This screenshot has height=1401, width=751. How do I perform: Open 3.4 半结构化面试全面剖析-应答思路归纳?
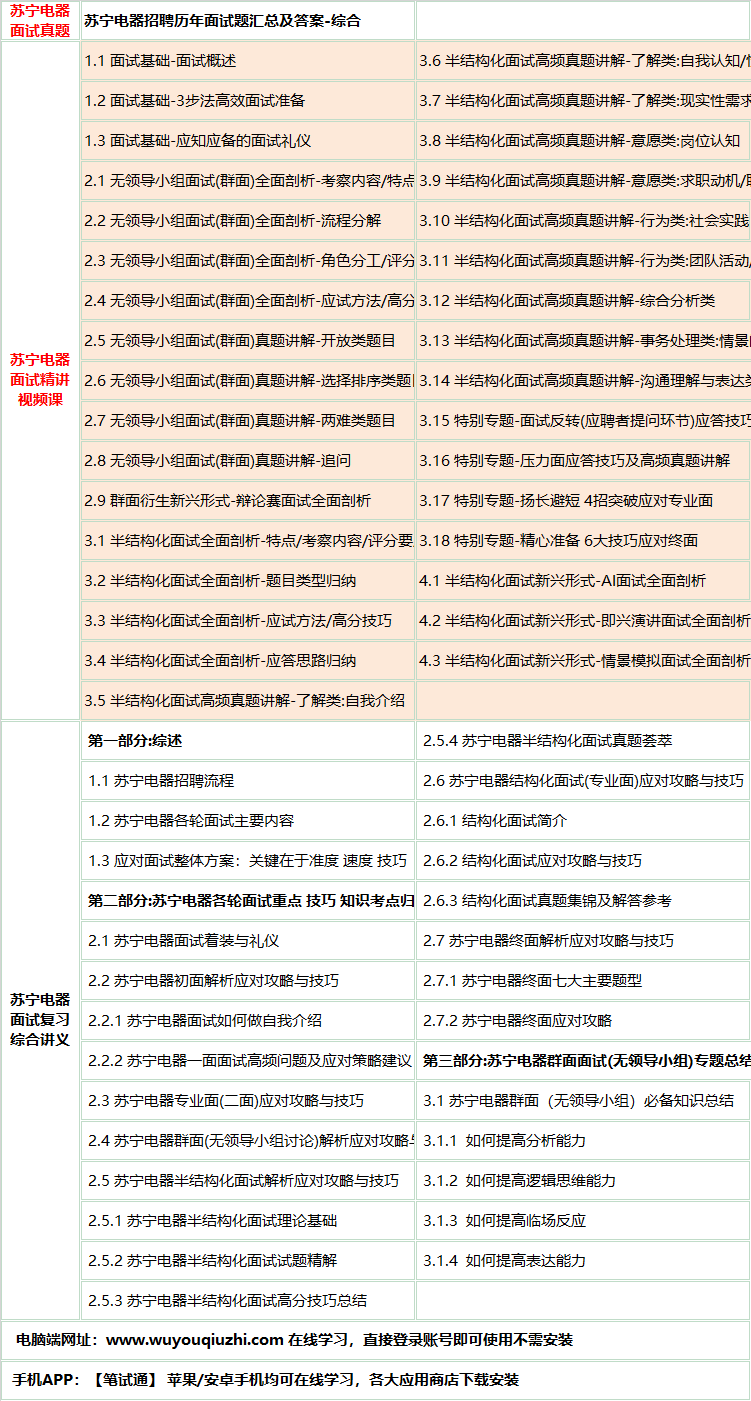coord(220,660)
